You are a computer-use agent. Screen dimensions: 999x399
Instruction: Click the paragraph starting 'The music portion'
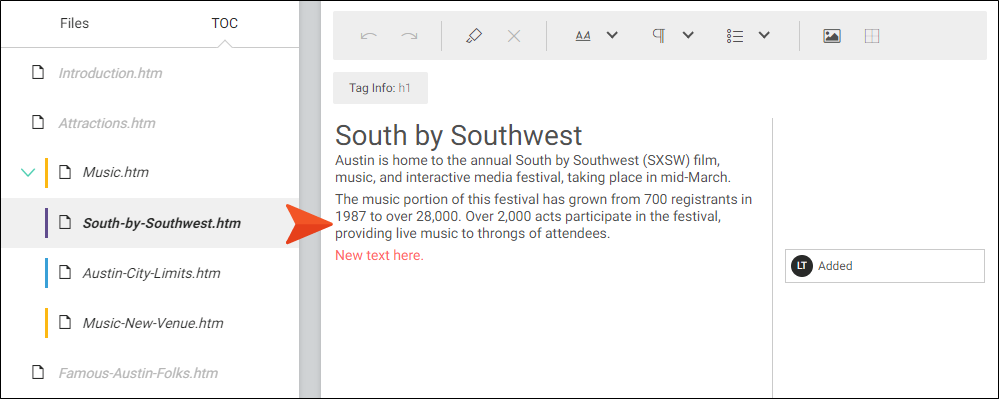click(x=543, y=216)
